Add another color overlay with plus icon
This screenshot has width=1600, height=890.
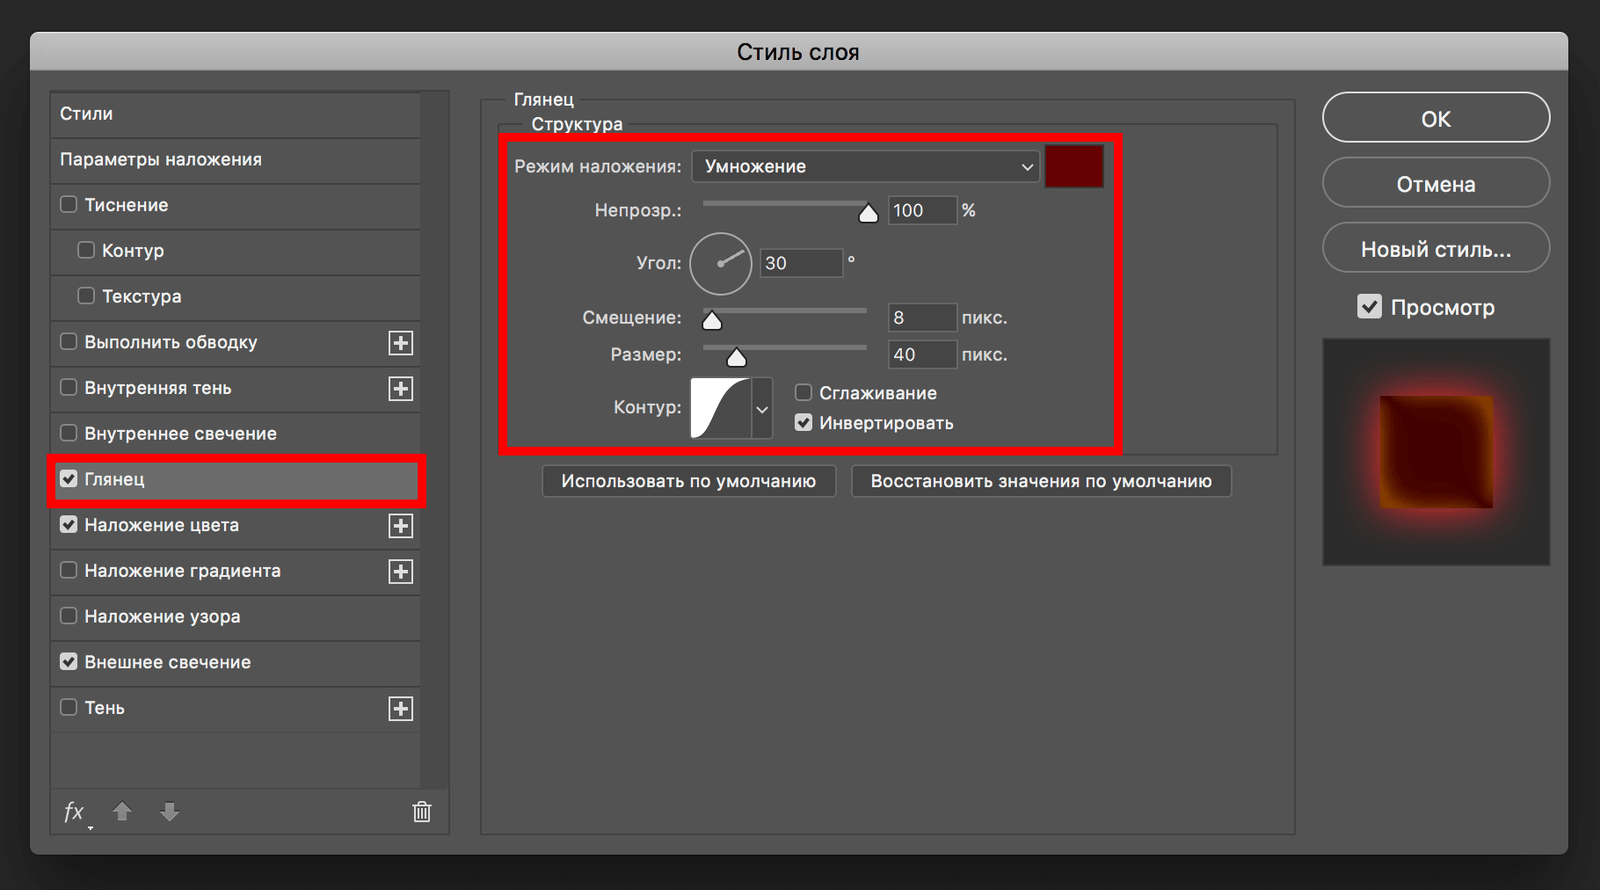401,526
